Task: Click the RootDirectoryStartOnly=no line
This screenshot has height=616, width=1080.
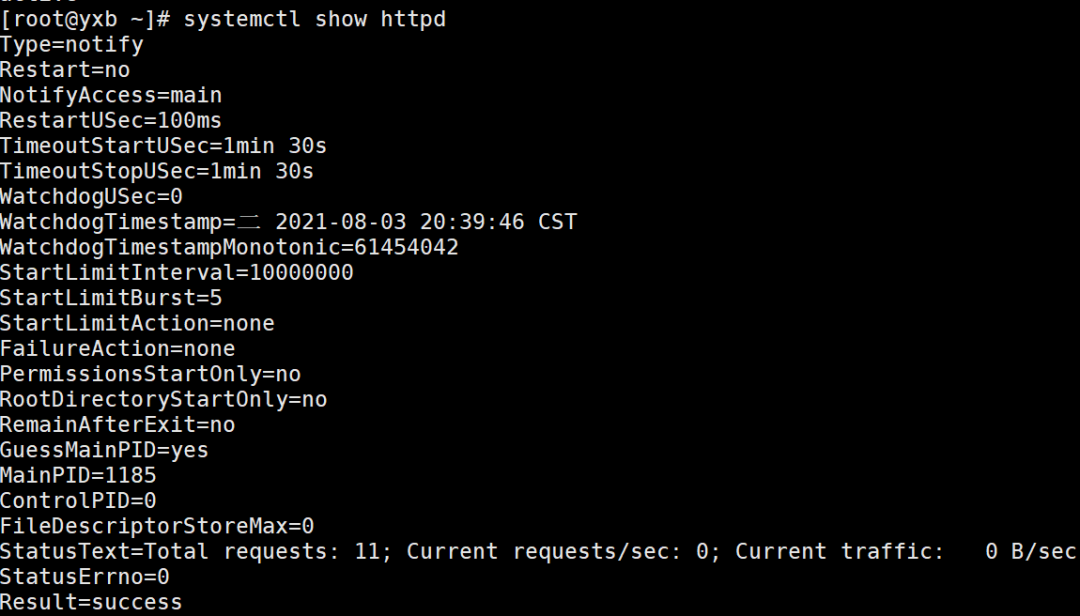Action: (163, 400)
